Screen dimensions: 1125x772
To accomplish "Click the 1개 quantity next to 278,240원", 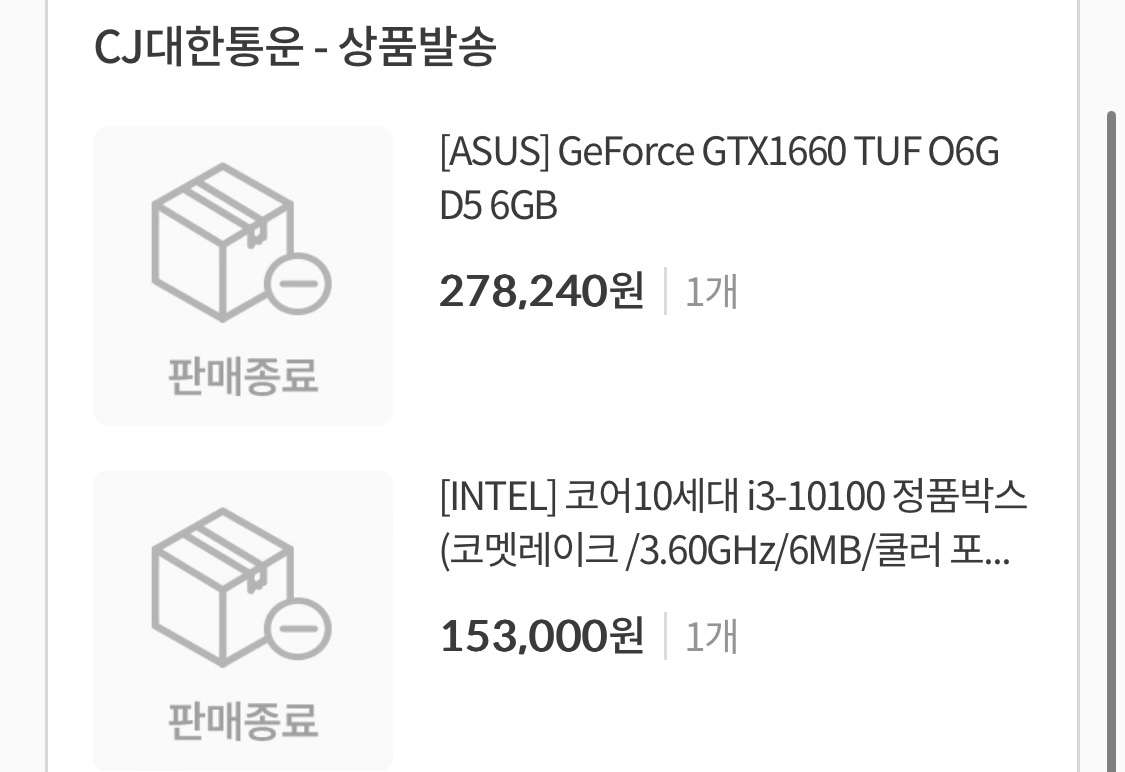I will pyautogui.click(x=711, y=291).
